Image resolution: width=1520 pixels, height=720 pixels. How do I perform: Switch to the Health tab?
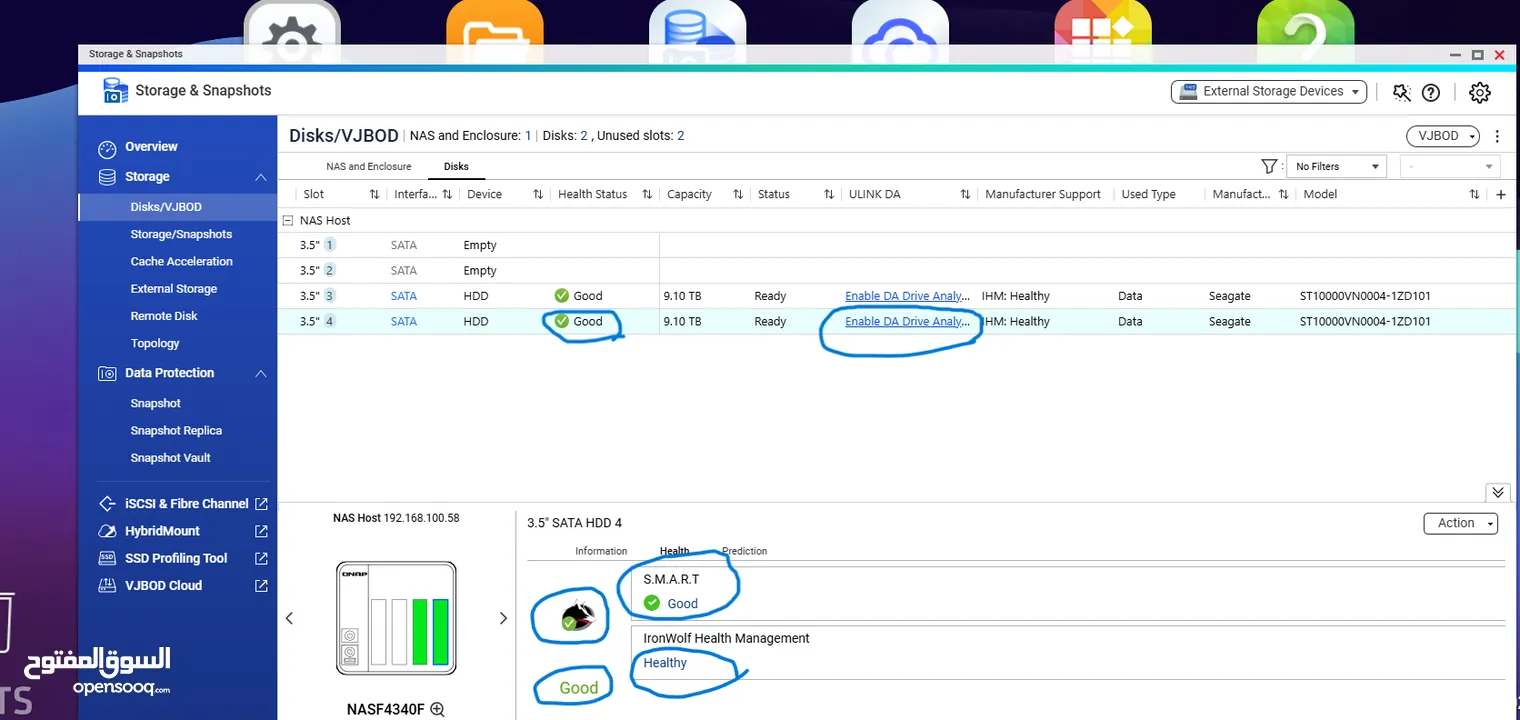[x=674, y=551]
